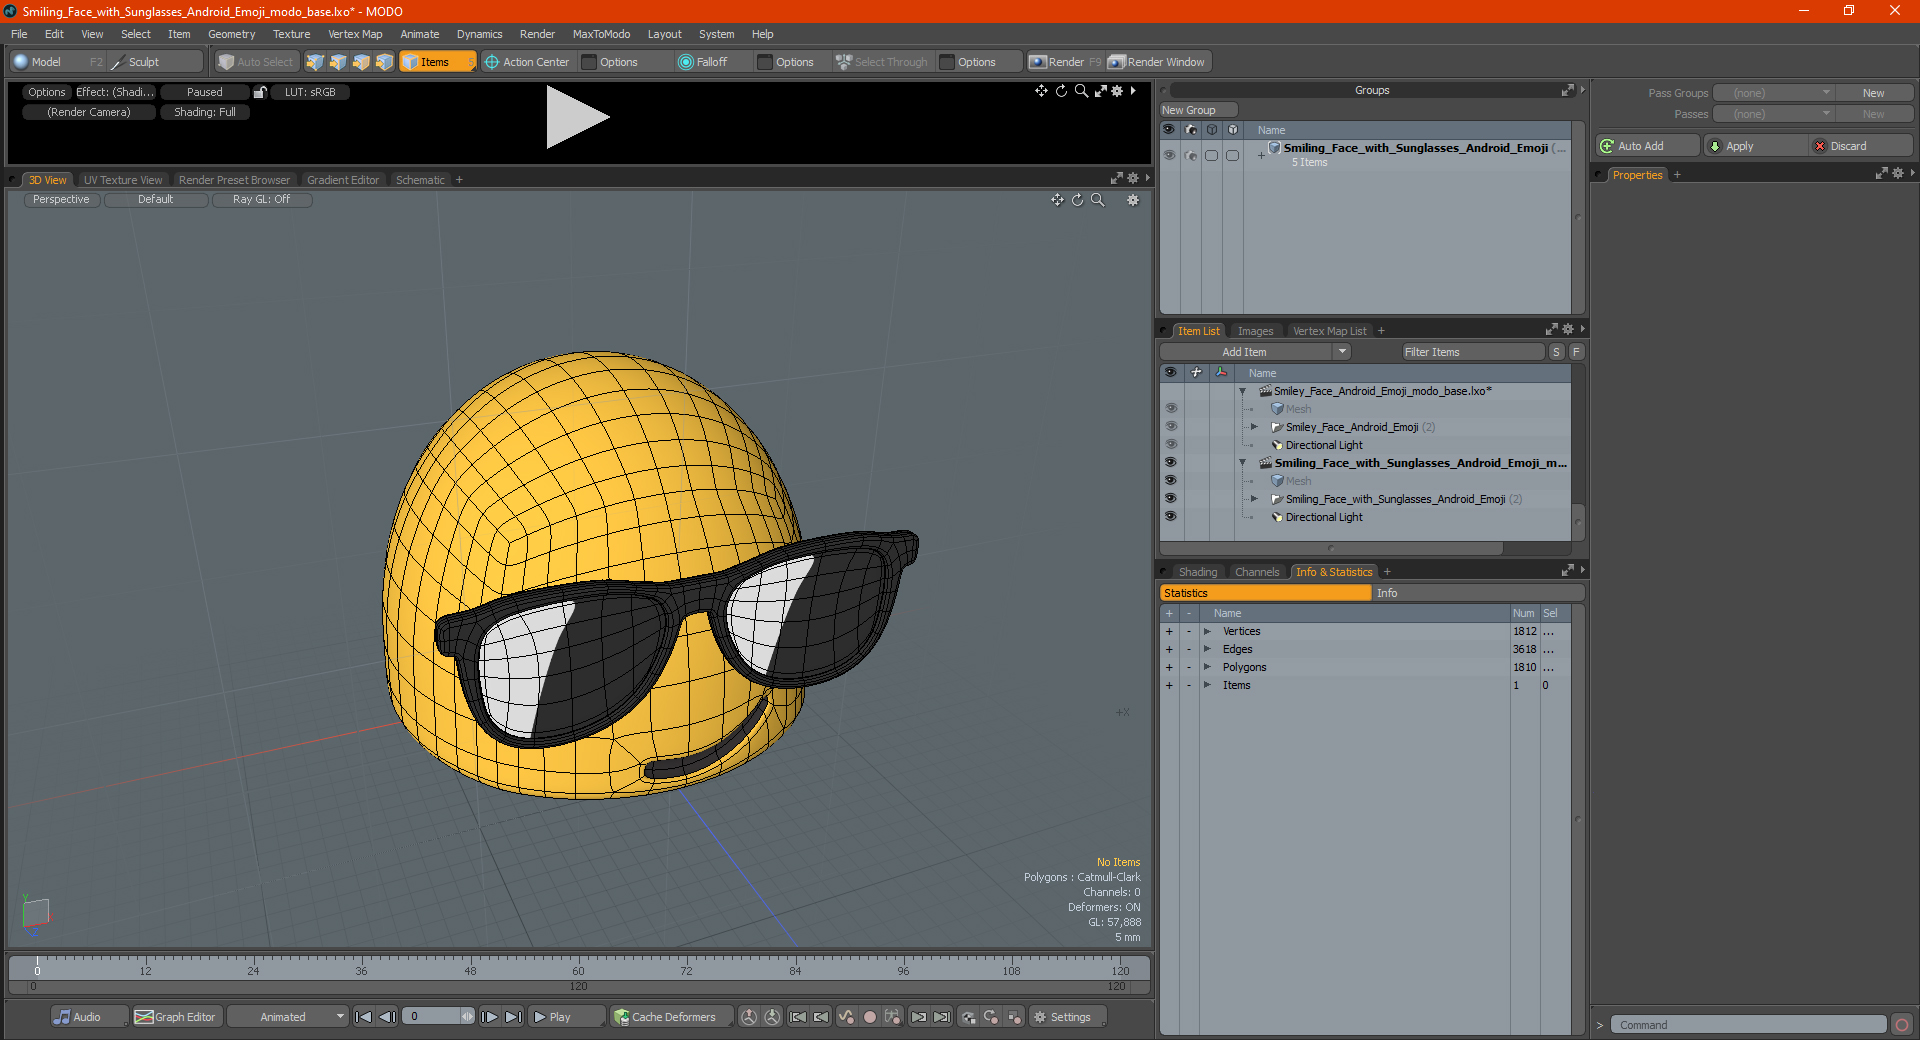Toggle visibility of Smiling_Face_with_Sunglasses group row

point(1169,155)
